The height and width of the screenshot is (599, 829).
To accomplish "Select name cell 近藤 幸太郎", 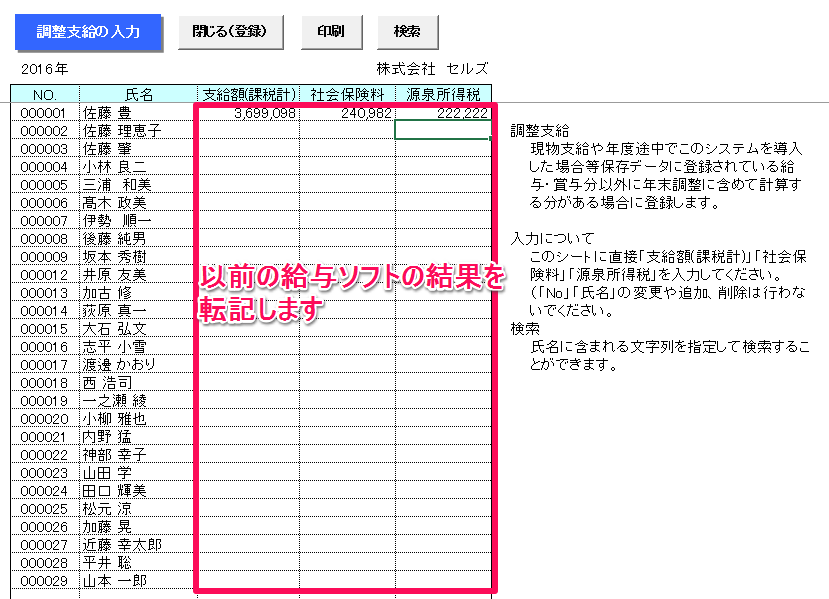I will (139, 543).
